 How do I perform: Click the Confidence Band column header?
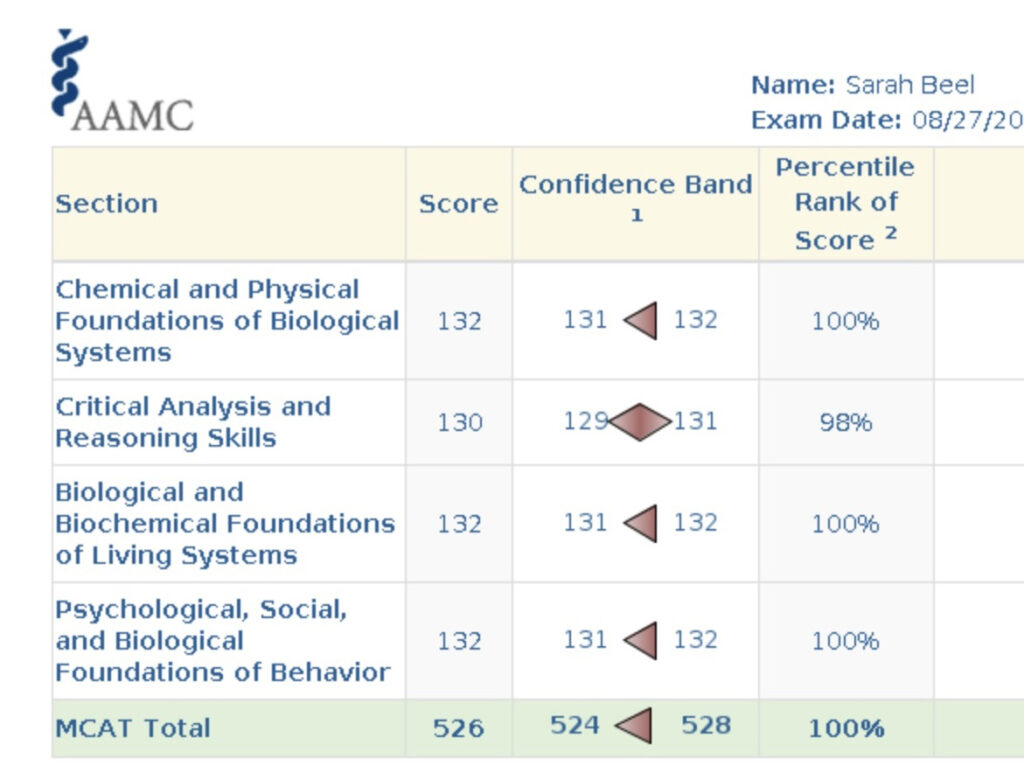coord(635,198)
